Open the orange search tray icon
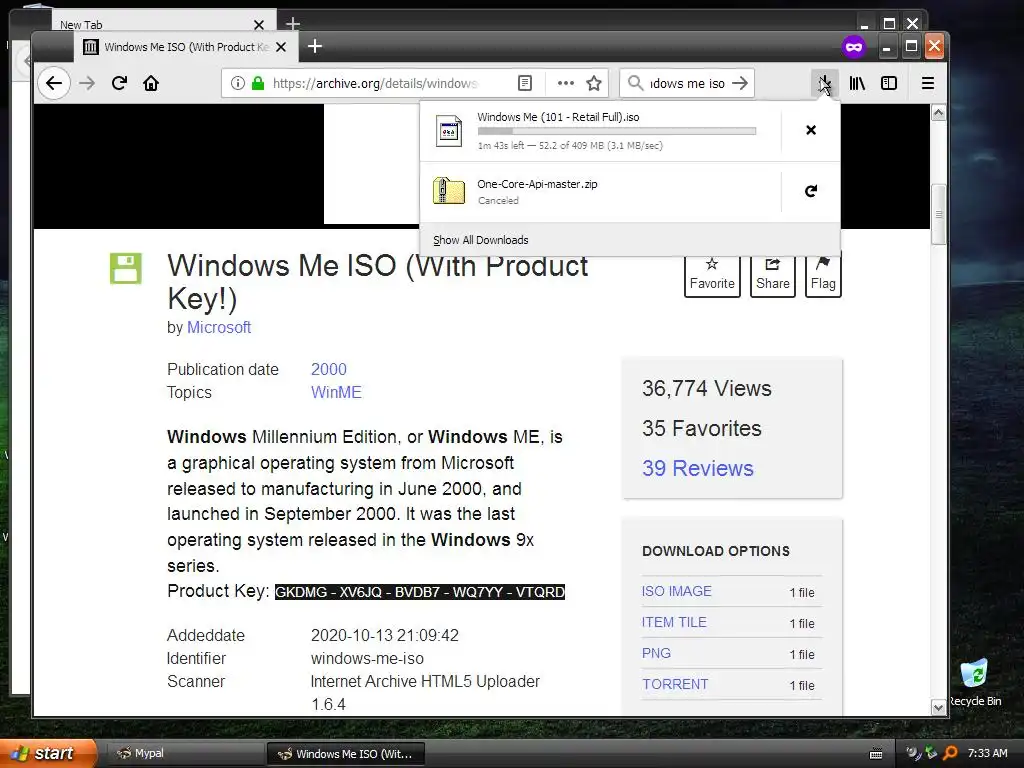This screenshot has height=768, width=1024. [950, 753]
